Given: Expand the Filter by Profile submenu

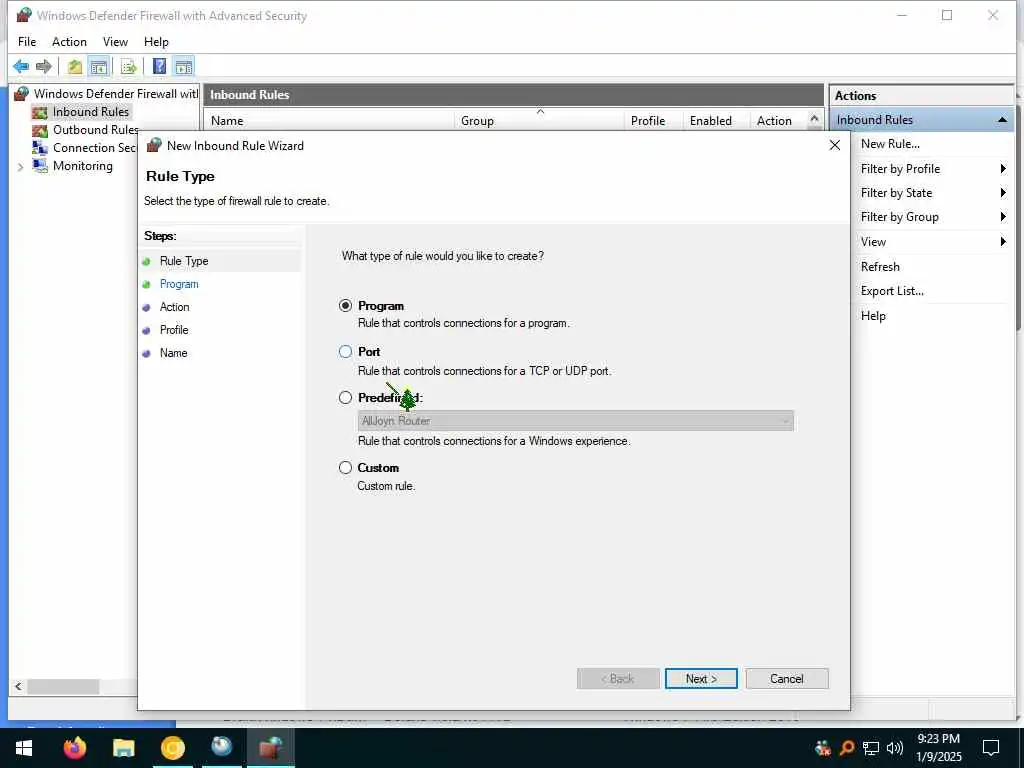Looking at the screenshot, I should [x=1003, y=168].
